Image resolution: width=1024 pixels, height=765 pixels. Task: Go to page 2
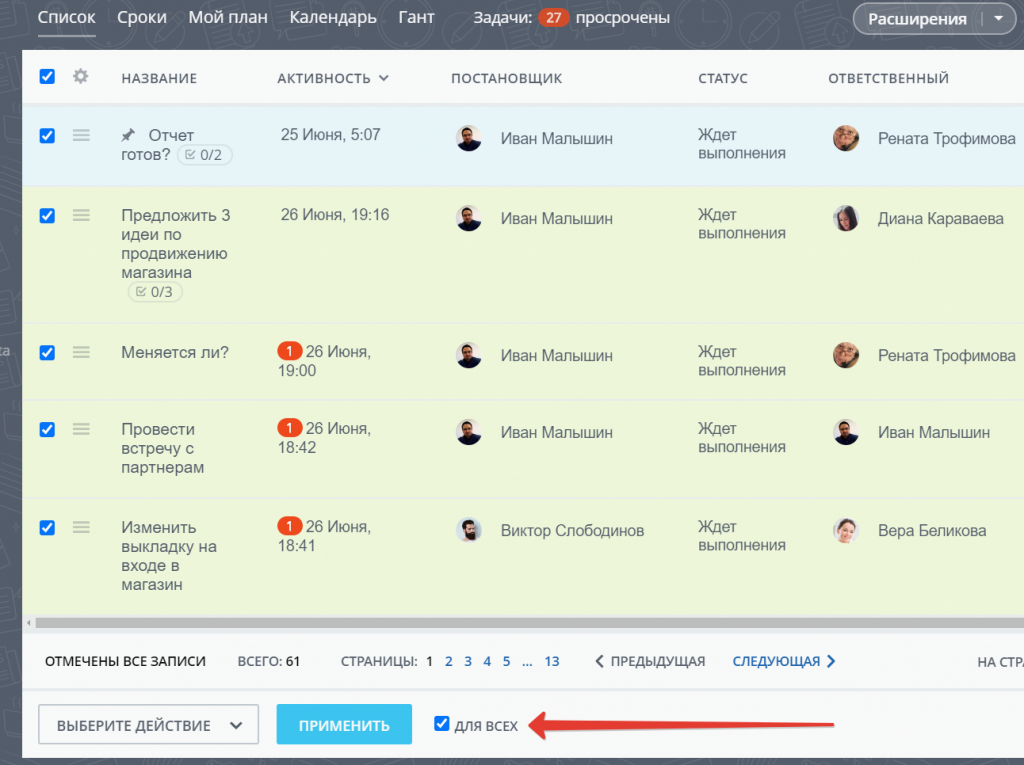point(449,661)
